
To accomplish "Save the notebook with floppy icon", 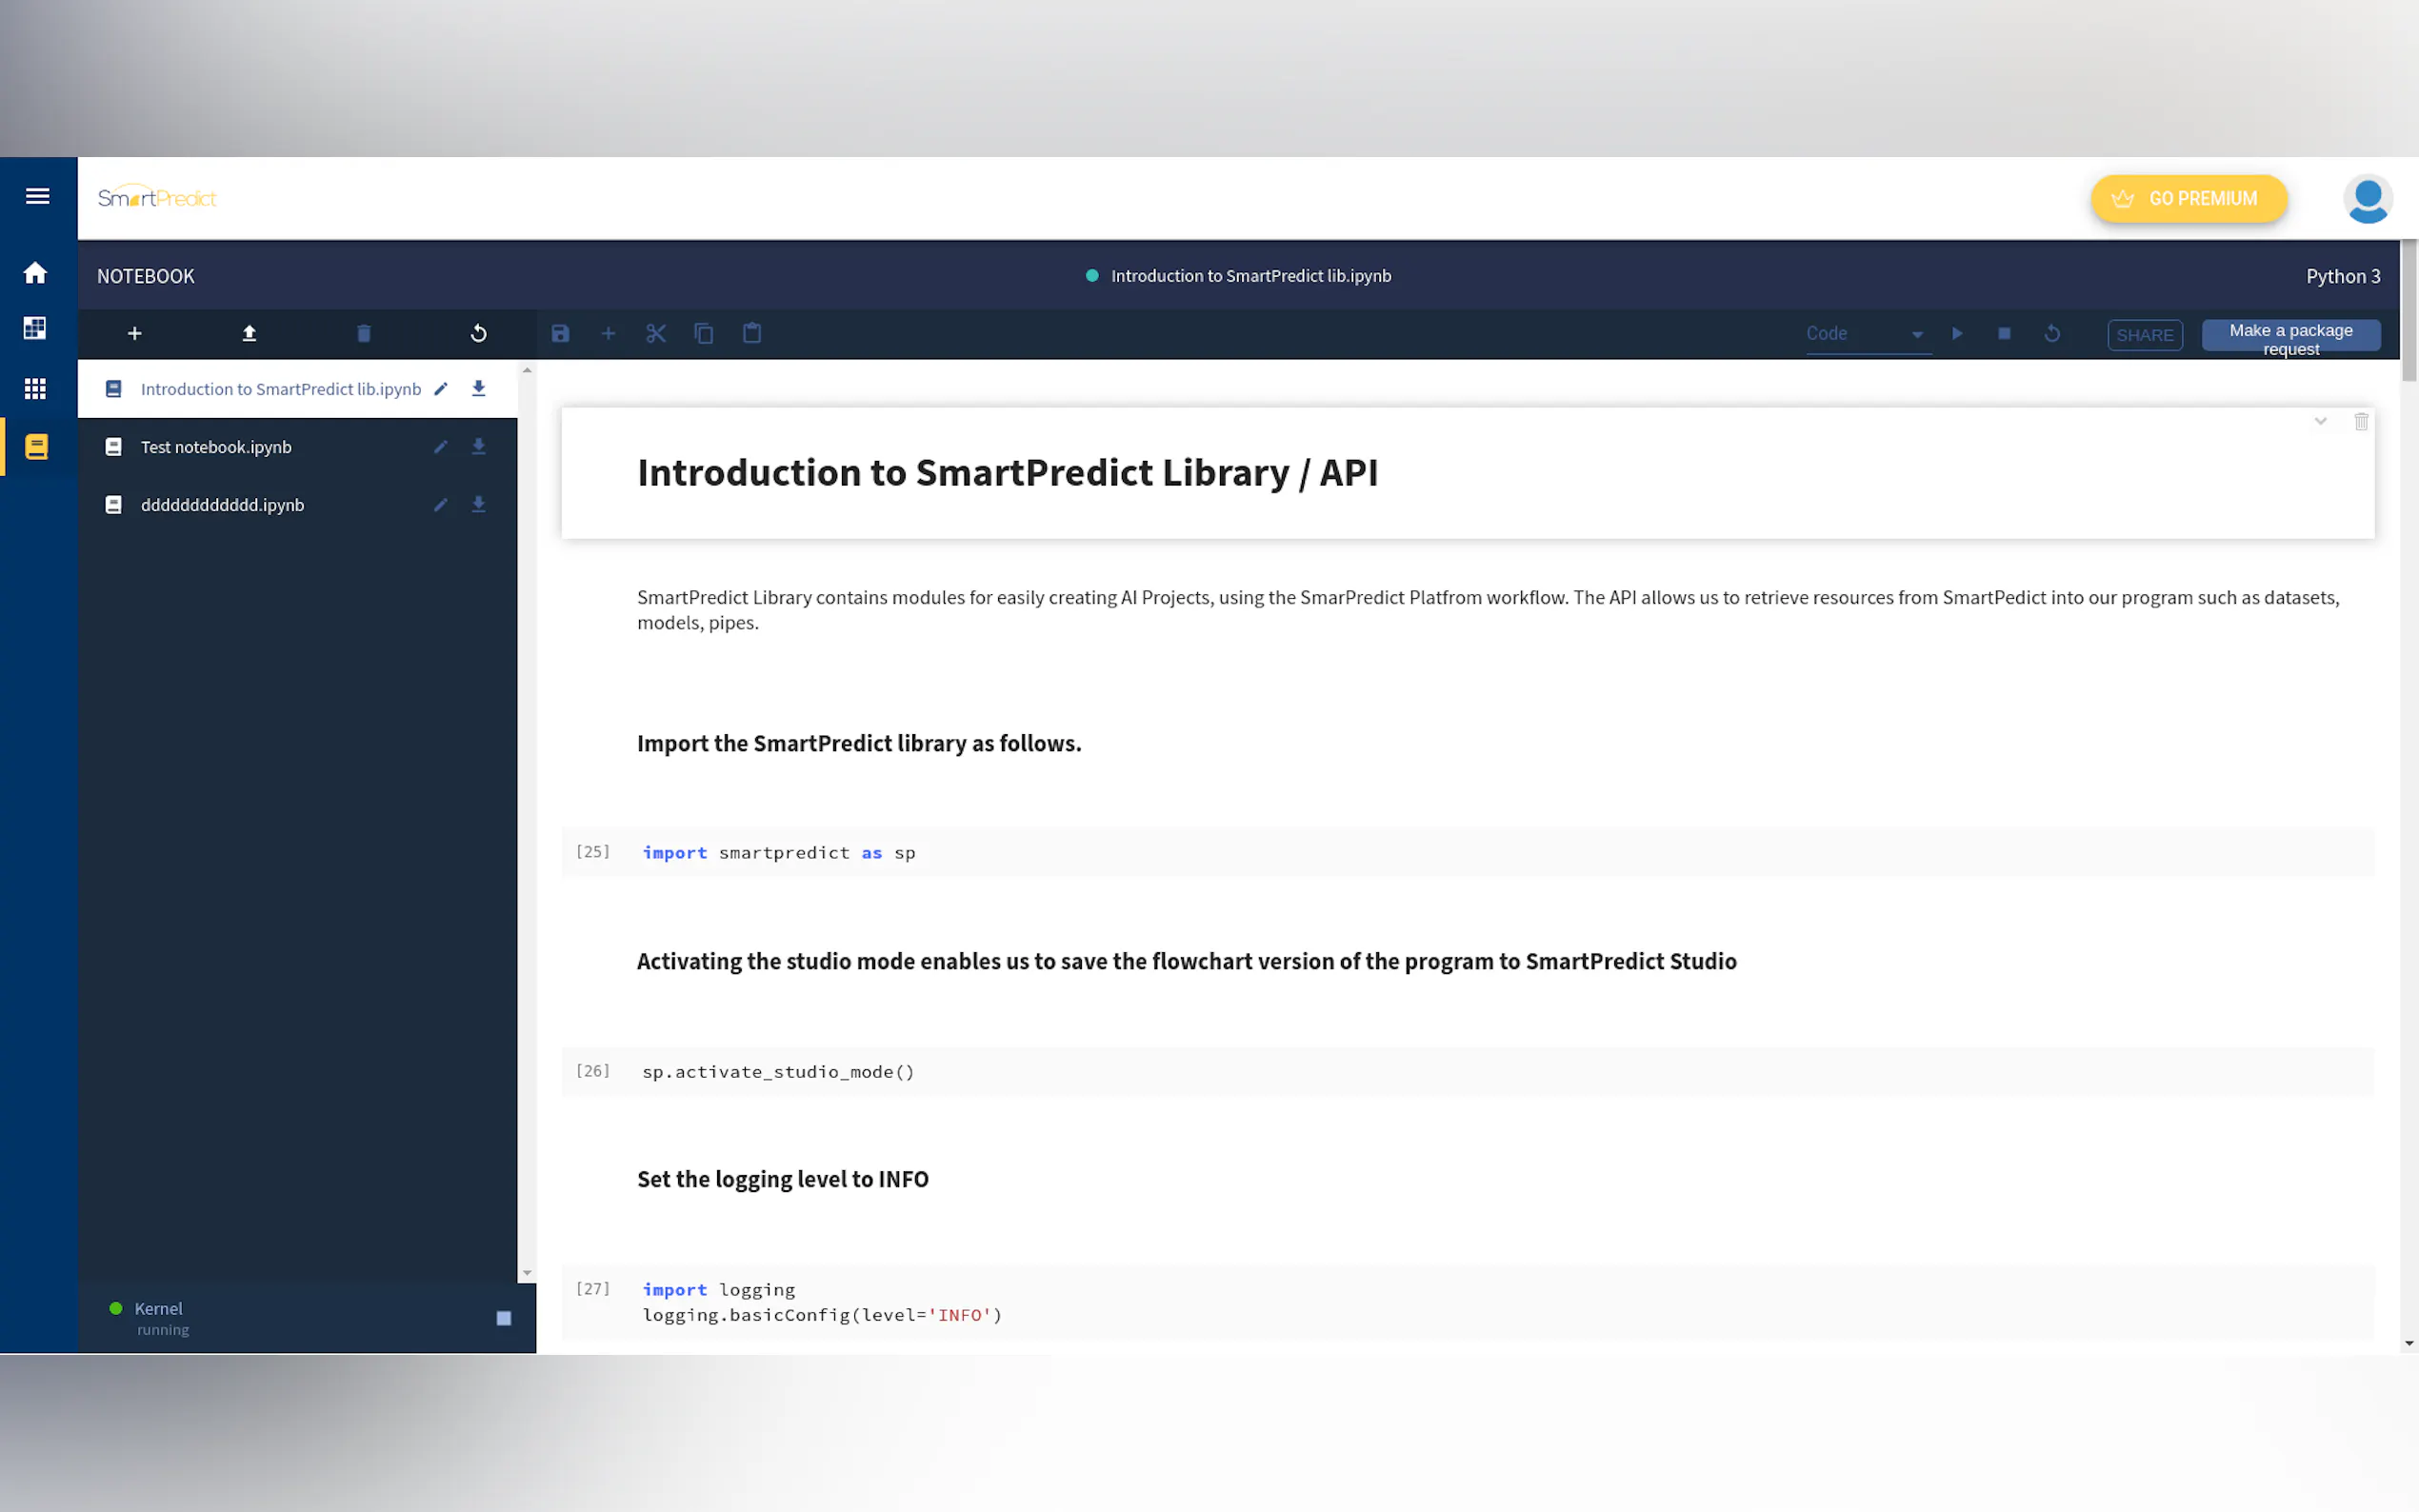I will (560, 333).
